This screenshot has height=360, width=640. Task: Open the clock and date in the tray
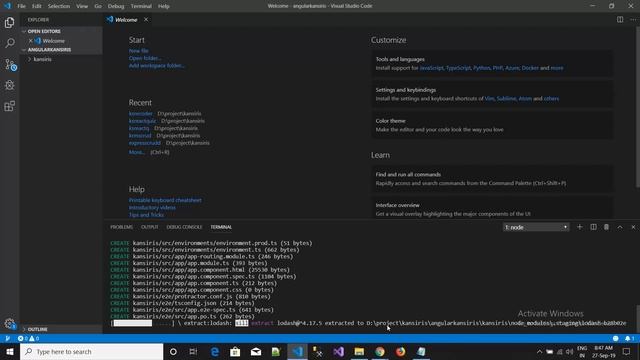pyautogui.click(x=603, y=351)
